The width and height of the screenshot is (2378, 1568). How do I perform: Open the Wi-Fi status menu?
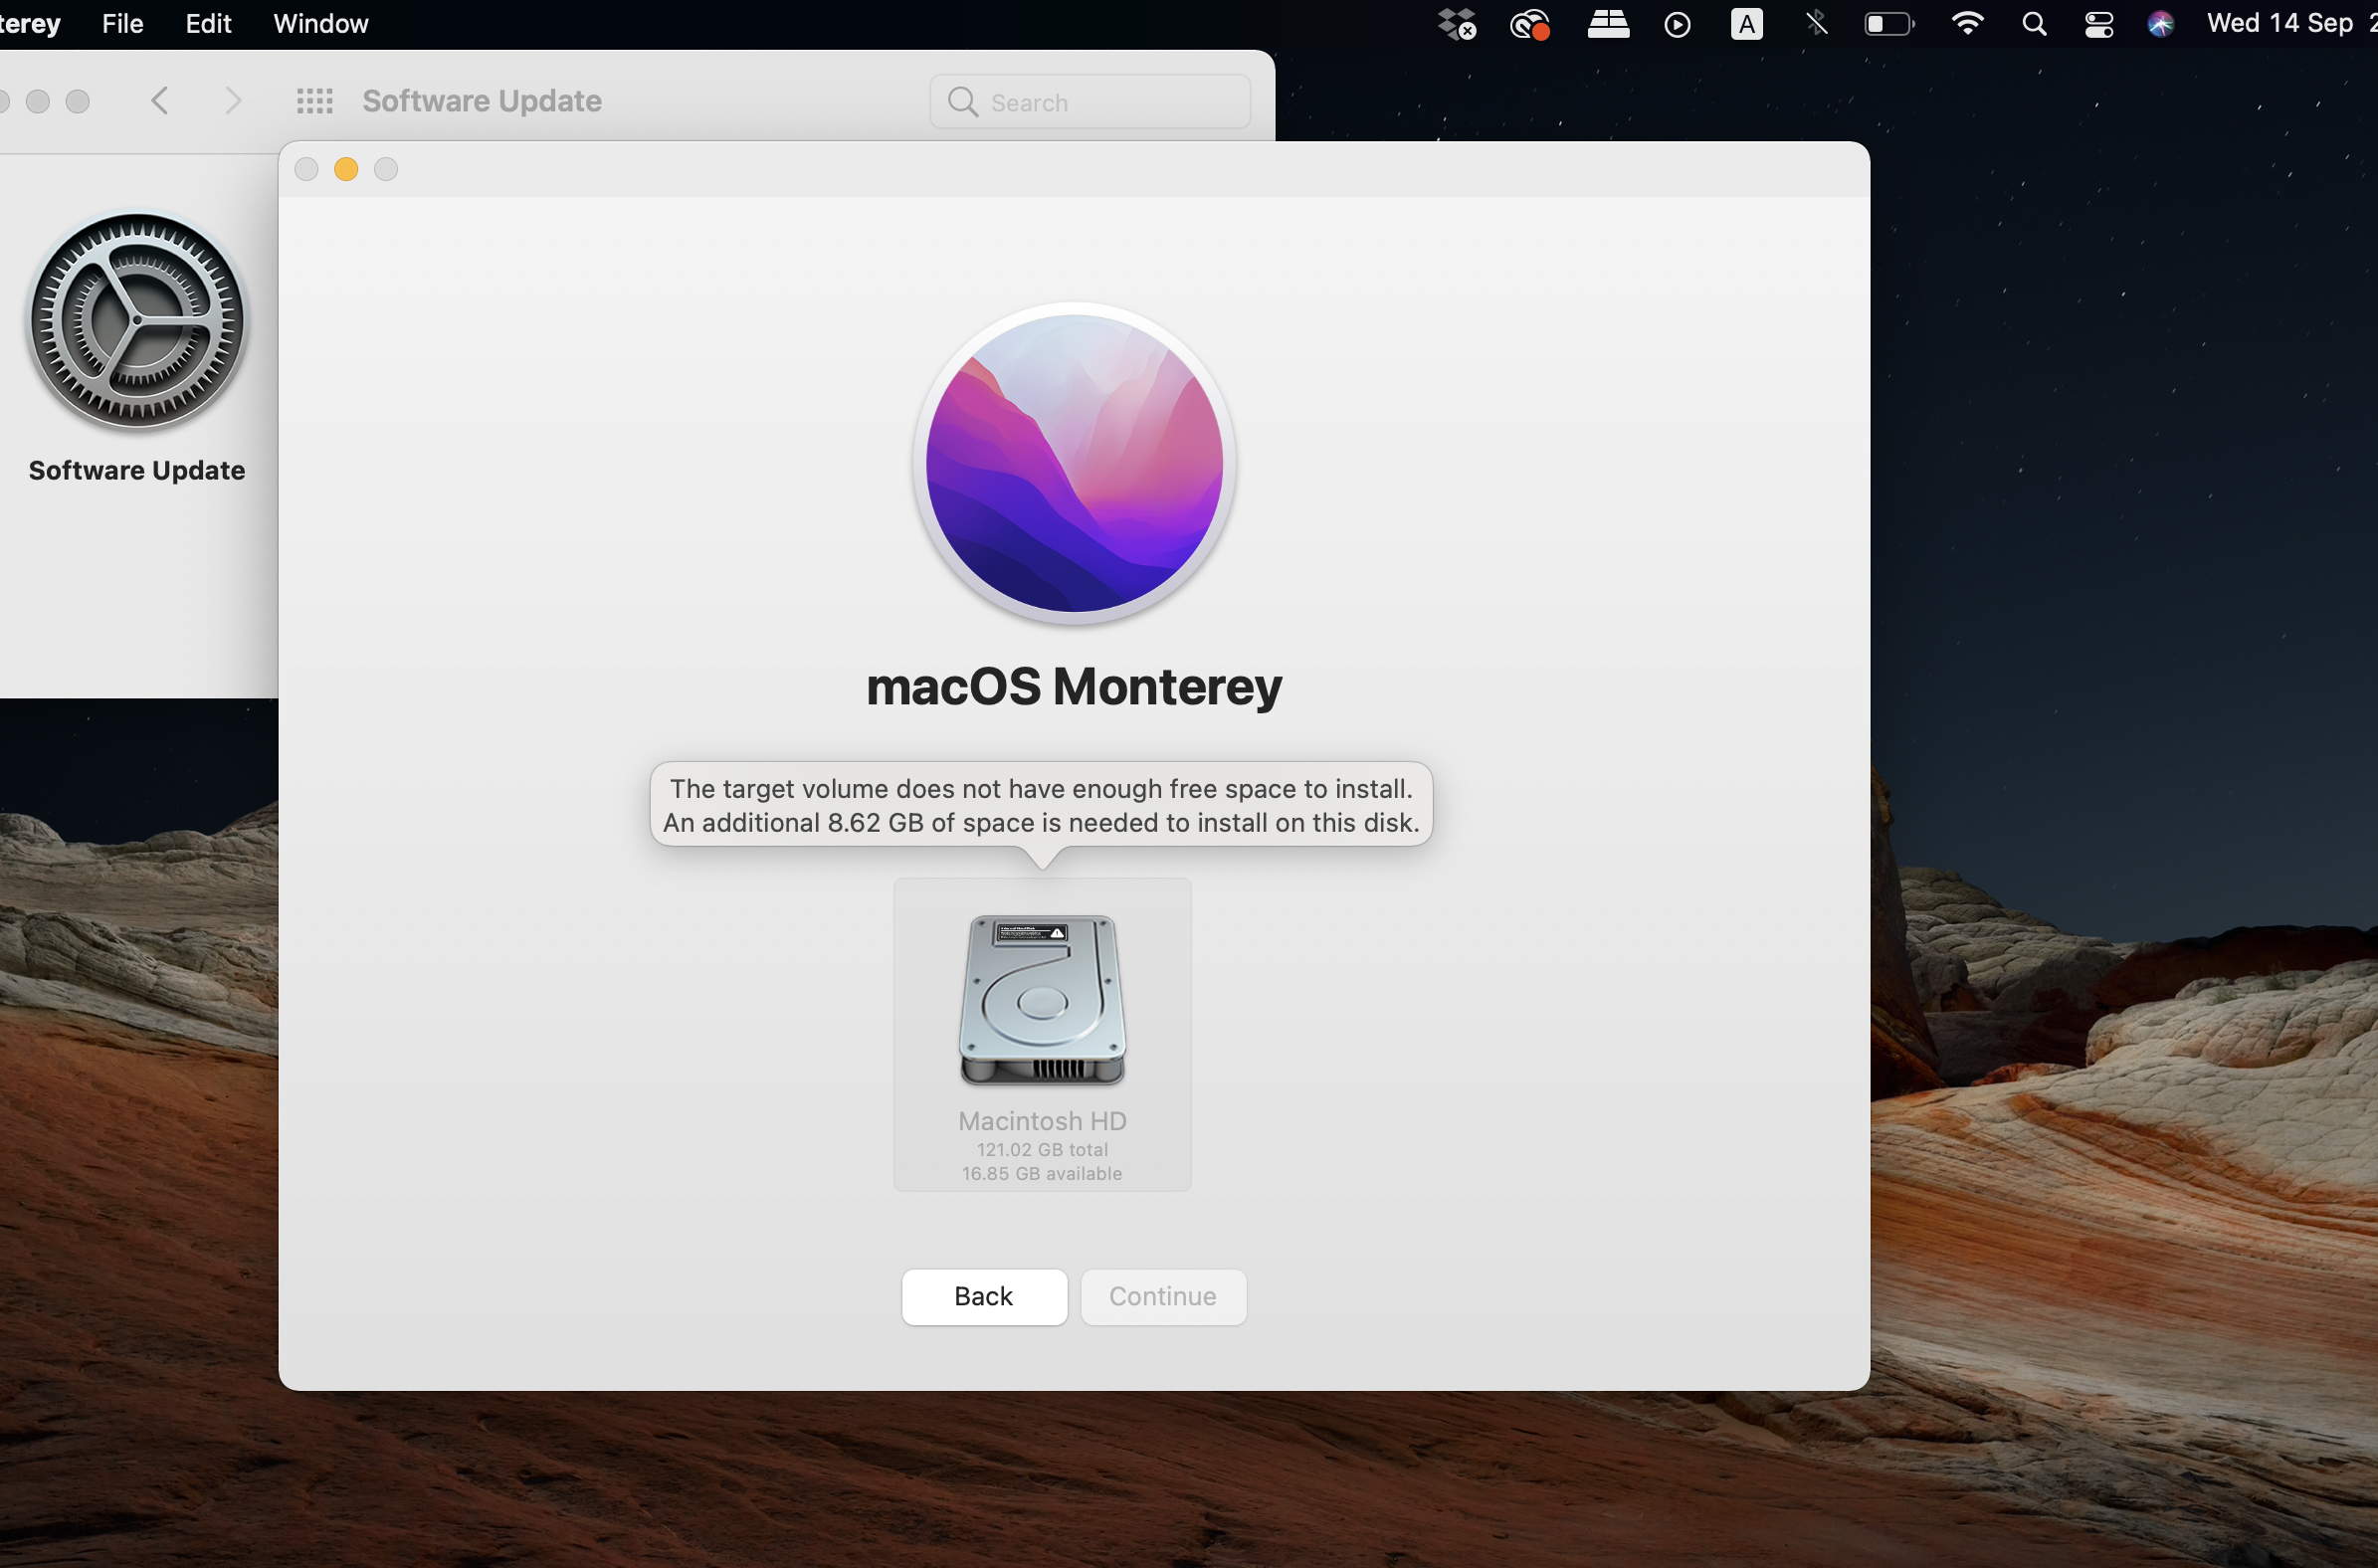point(1967,24)
